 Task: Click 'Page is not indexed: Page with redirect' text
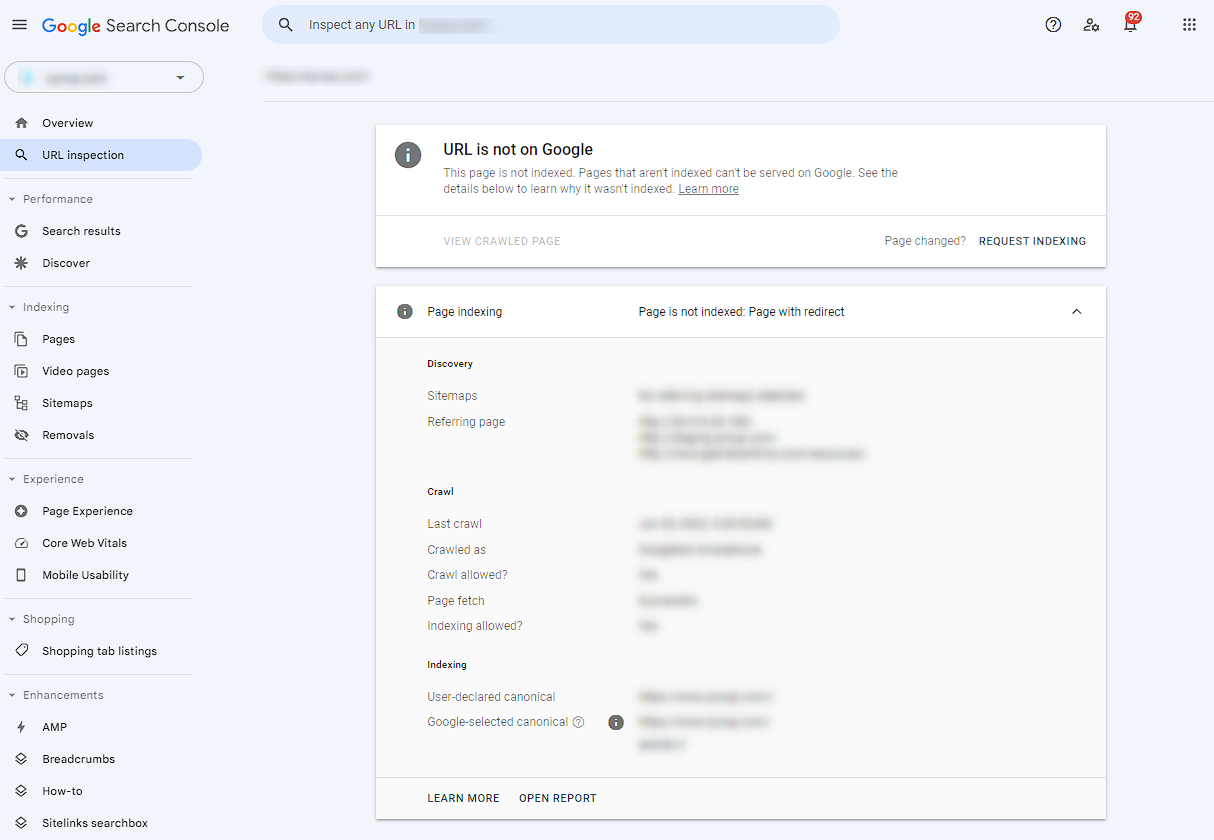(x=741, y=312)
